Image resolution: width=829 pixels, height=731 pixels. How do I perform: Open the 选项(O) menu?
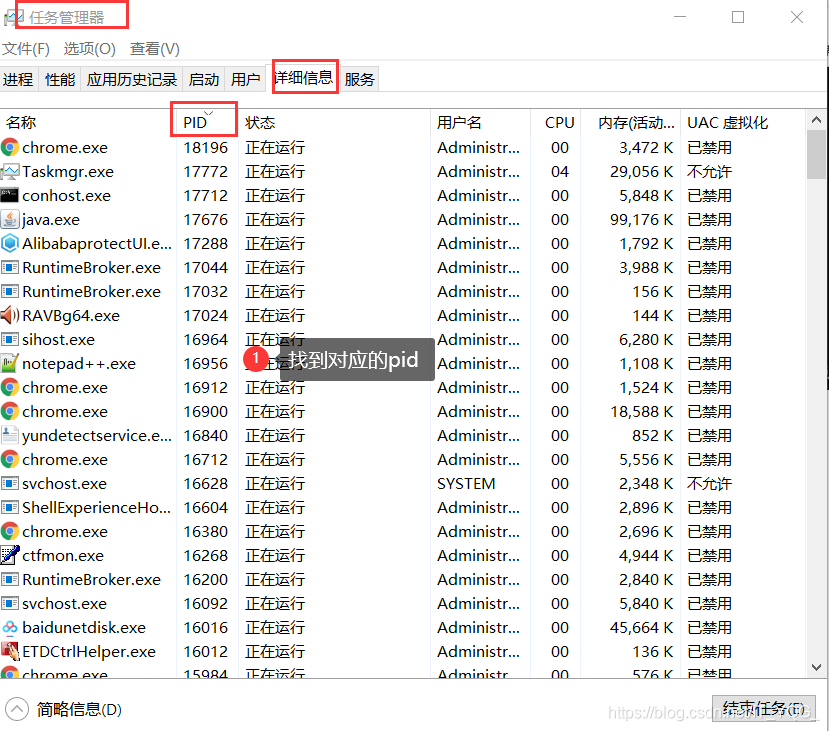pos(89,49)
